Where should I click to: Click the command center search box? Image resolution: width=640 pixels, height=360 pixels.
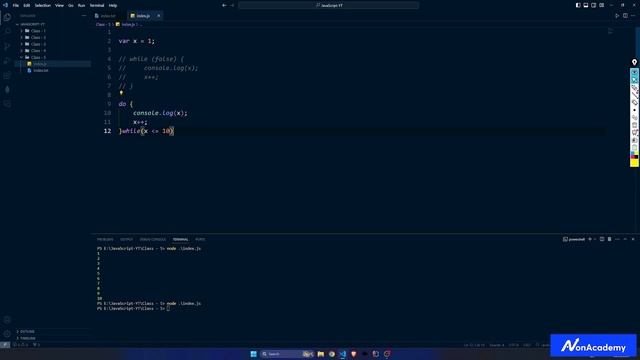[329, 5]
